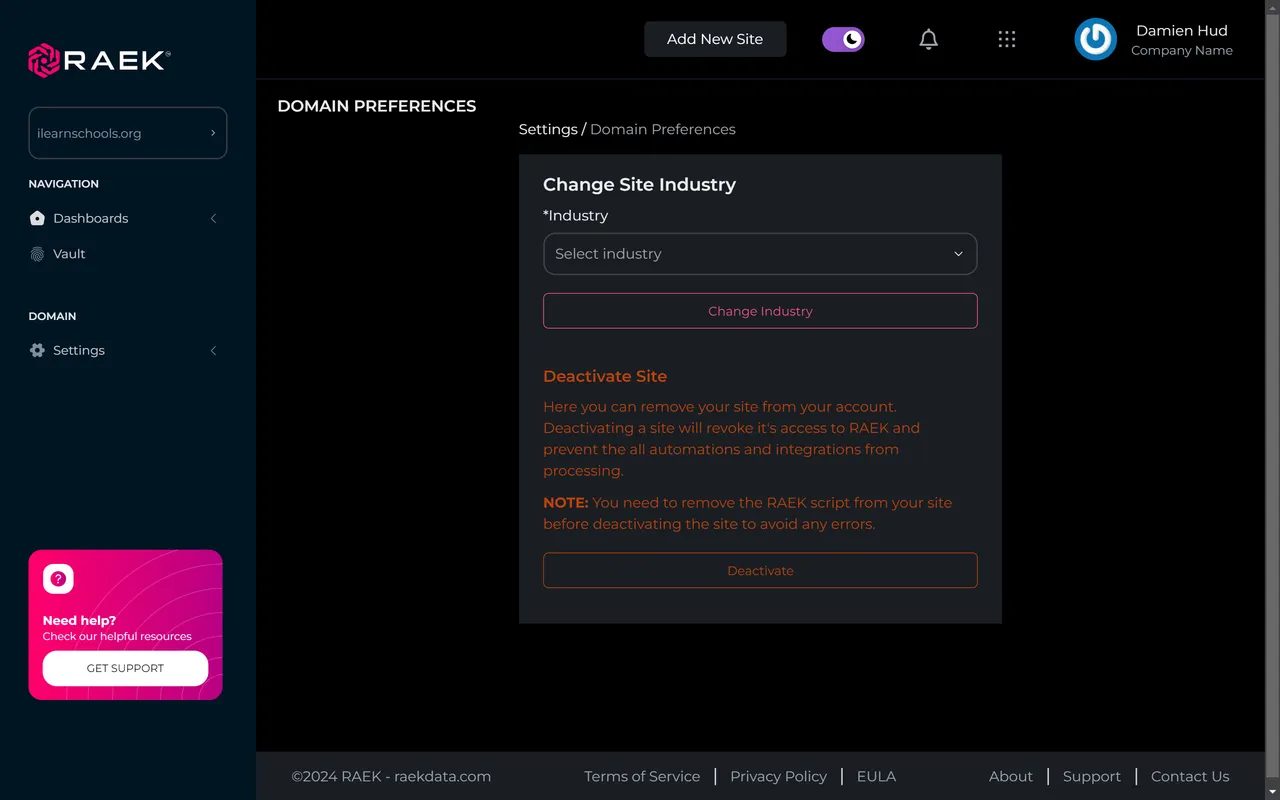Viewport: 1280px width, 800px height.
Task: Navigate to Settings via breadcrumb
Action: (548, 129)
